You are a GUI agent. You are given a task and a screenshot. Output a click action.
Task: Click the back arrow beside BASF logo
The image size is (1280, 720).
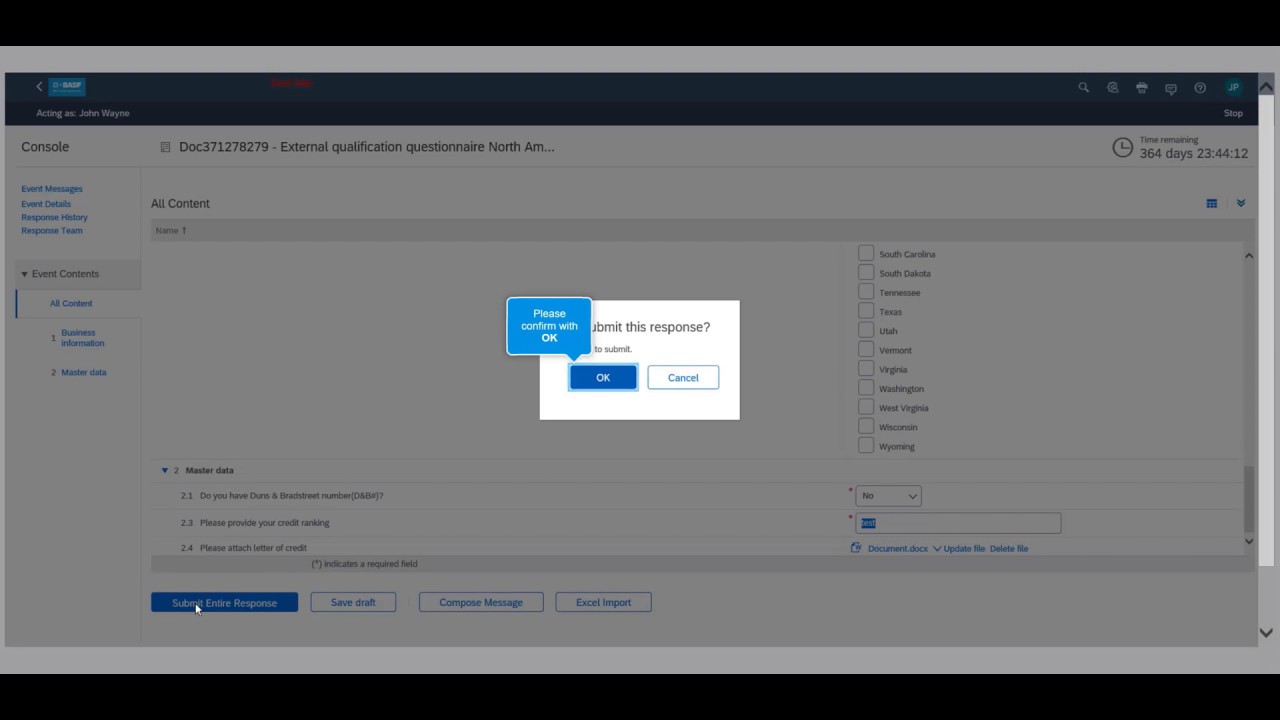point(40,87)
